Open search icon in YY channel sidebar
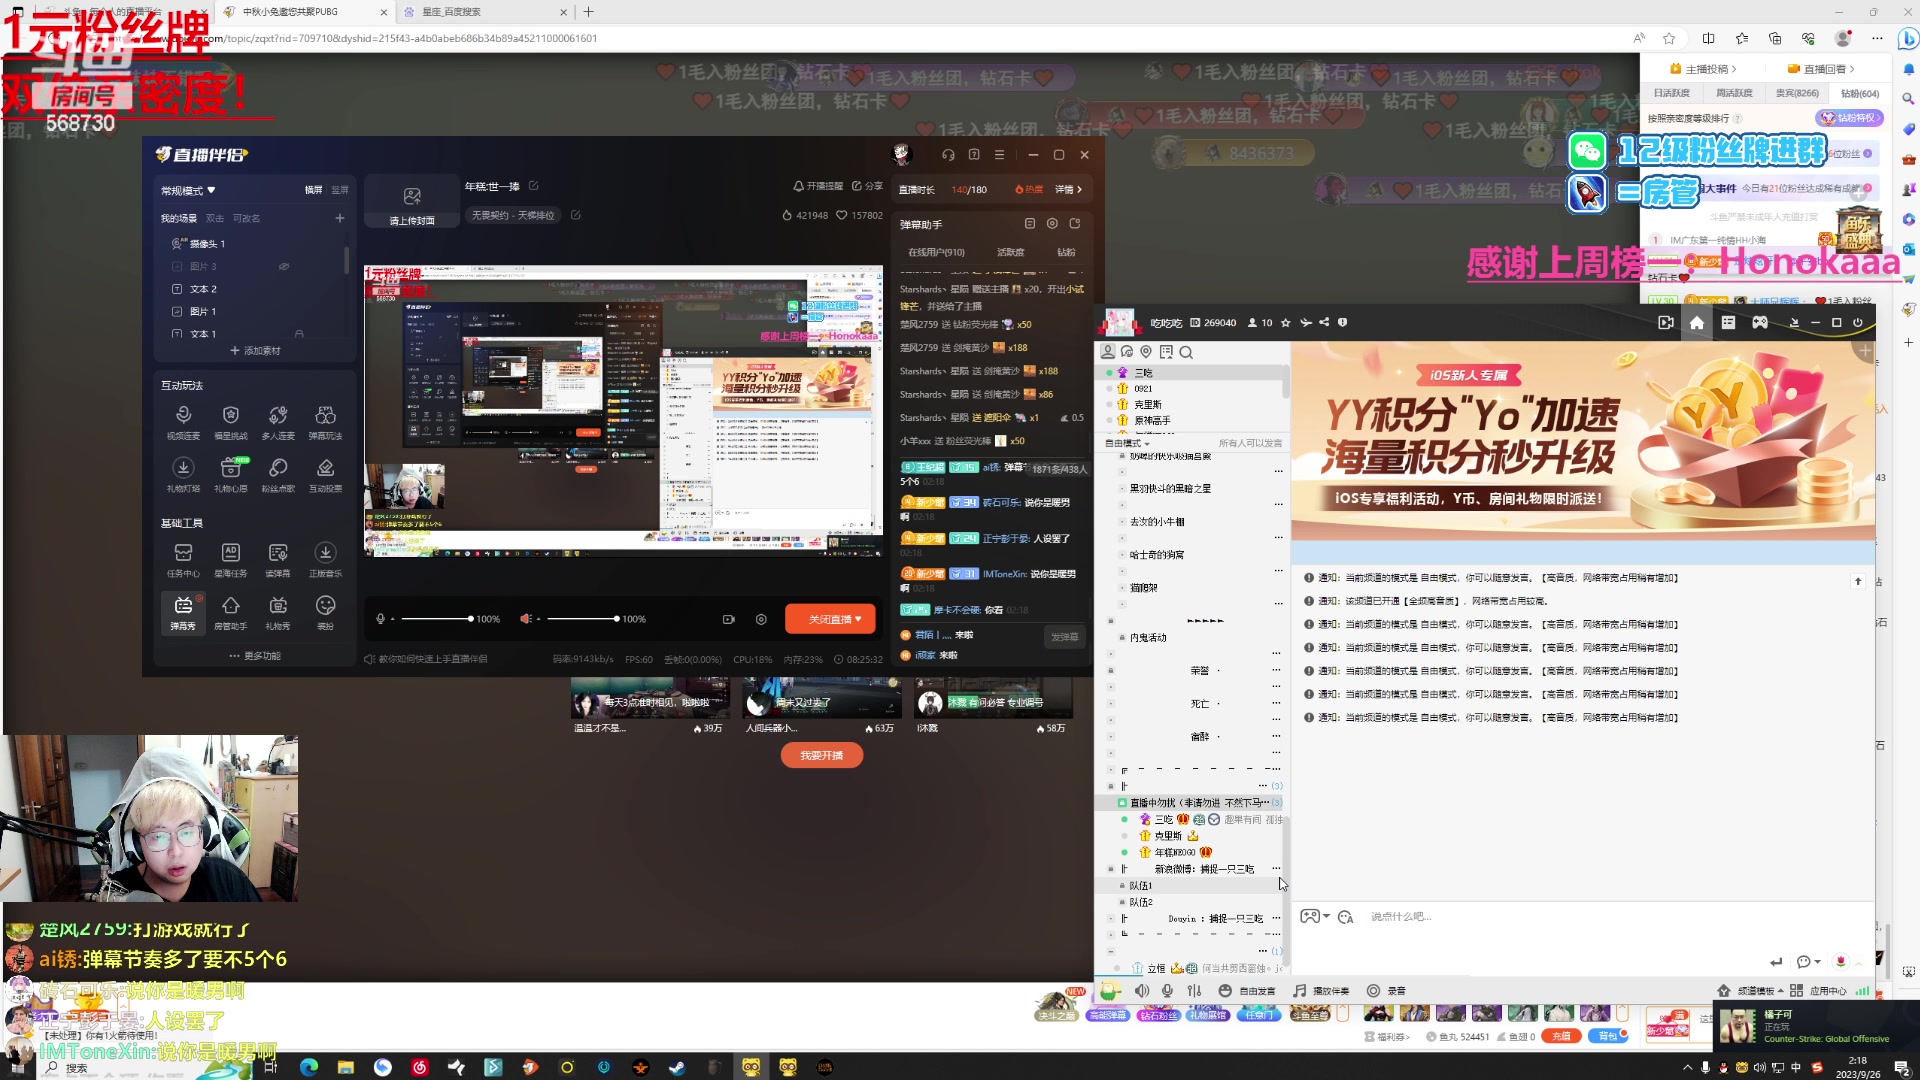 (x=1186, y=352)
